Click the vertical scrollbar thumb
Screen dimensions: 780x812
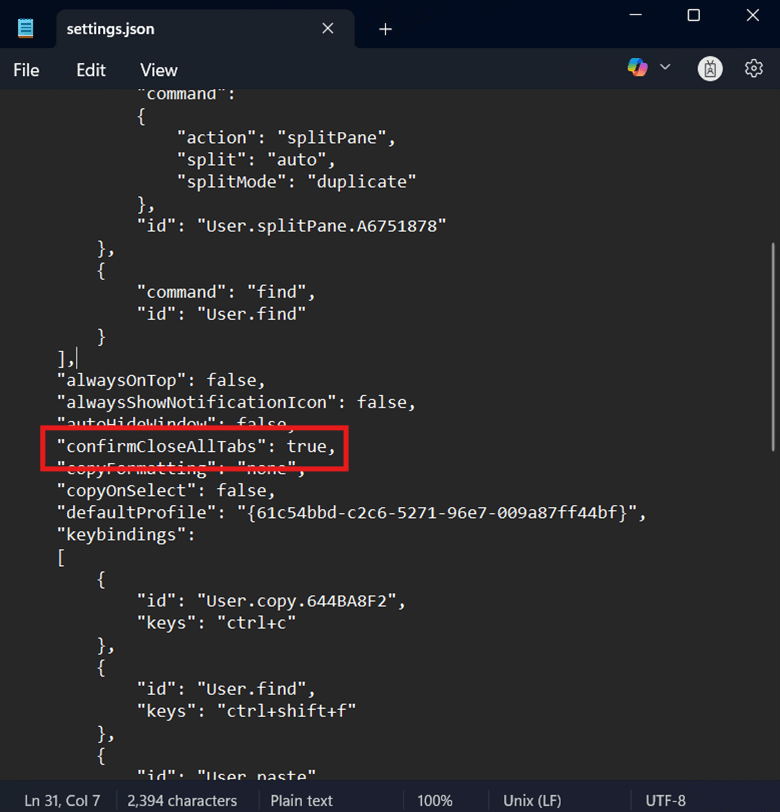click(771, 345)
